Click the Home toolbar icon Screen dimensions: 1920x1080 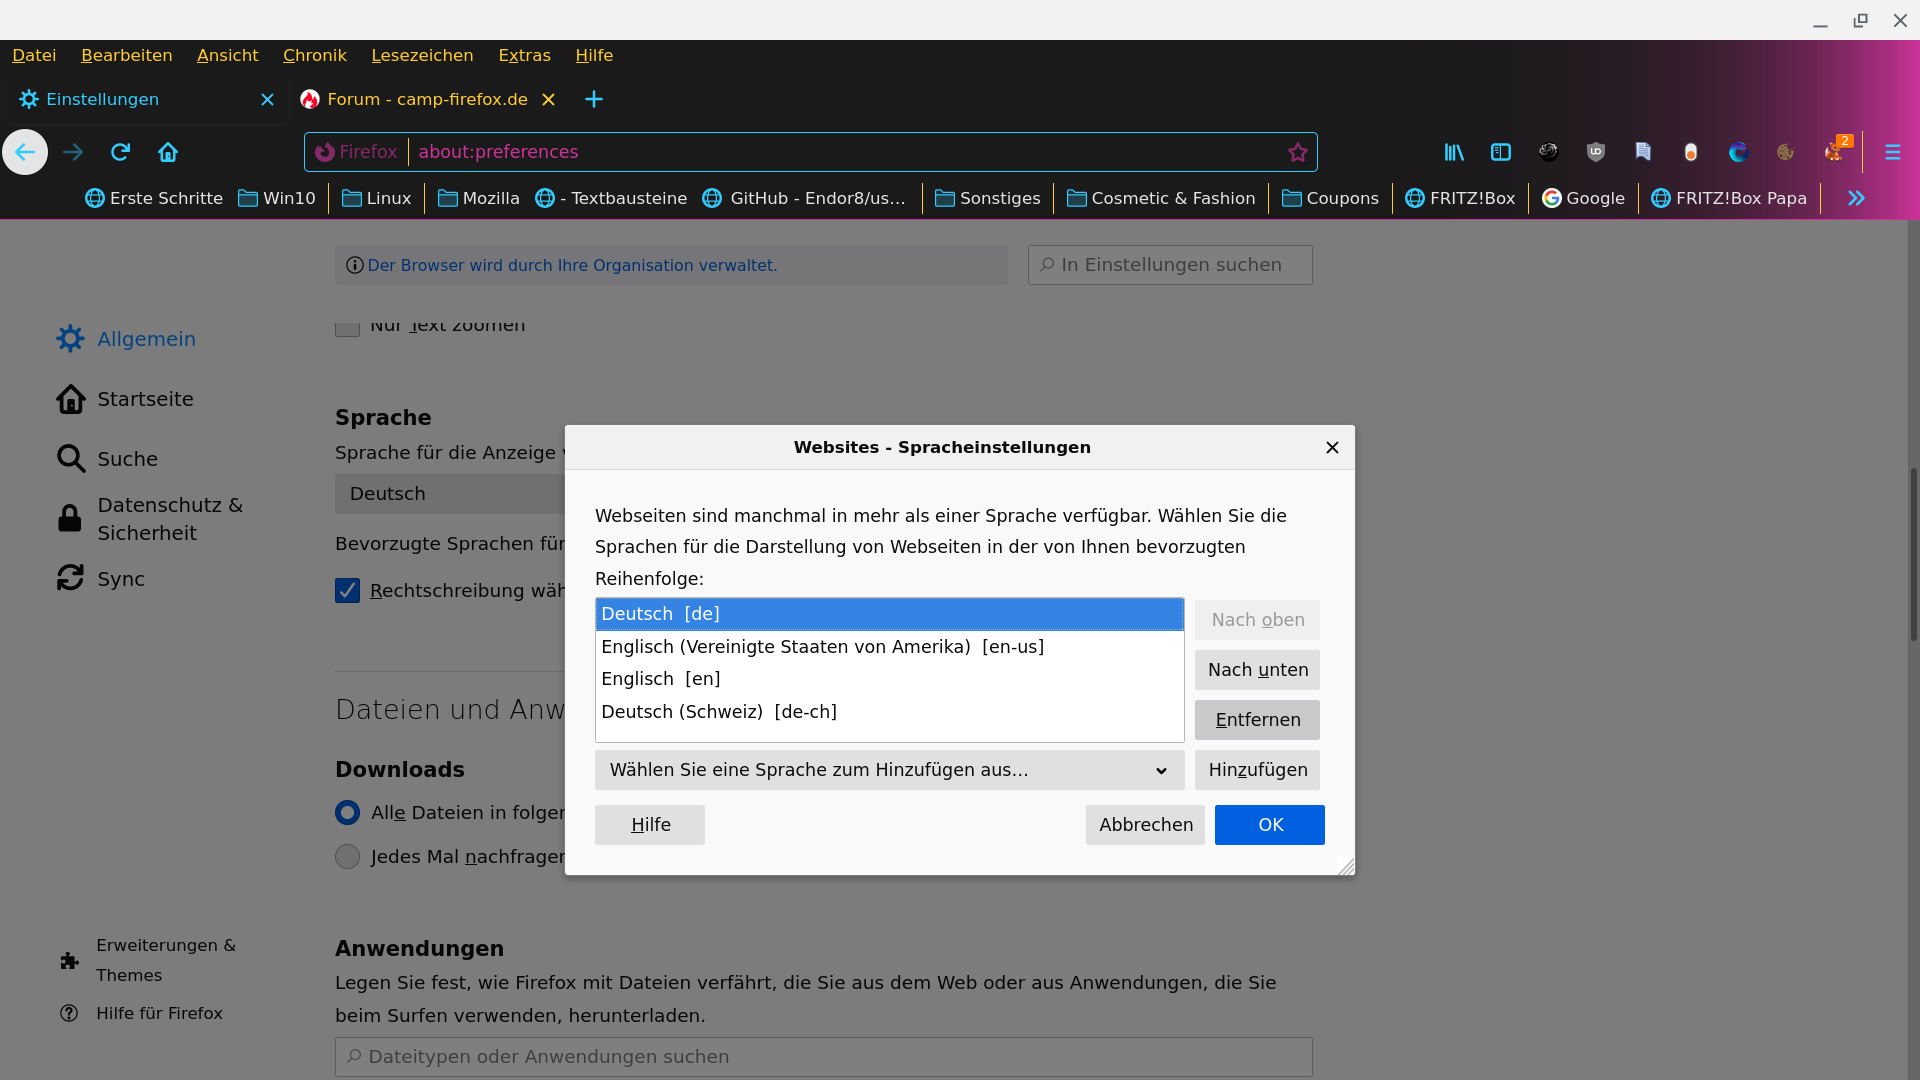click(x=168, y=152)
